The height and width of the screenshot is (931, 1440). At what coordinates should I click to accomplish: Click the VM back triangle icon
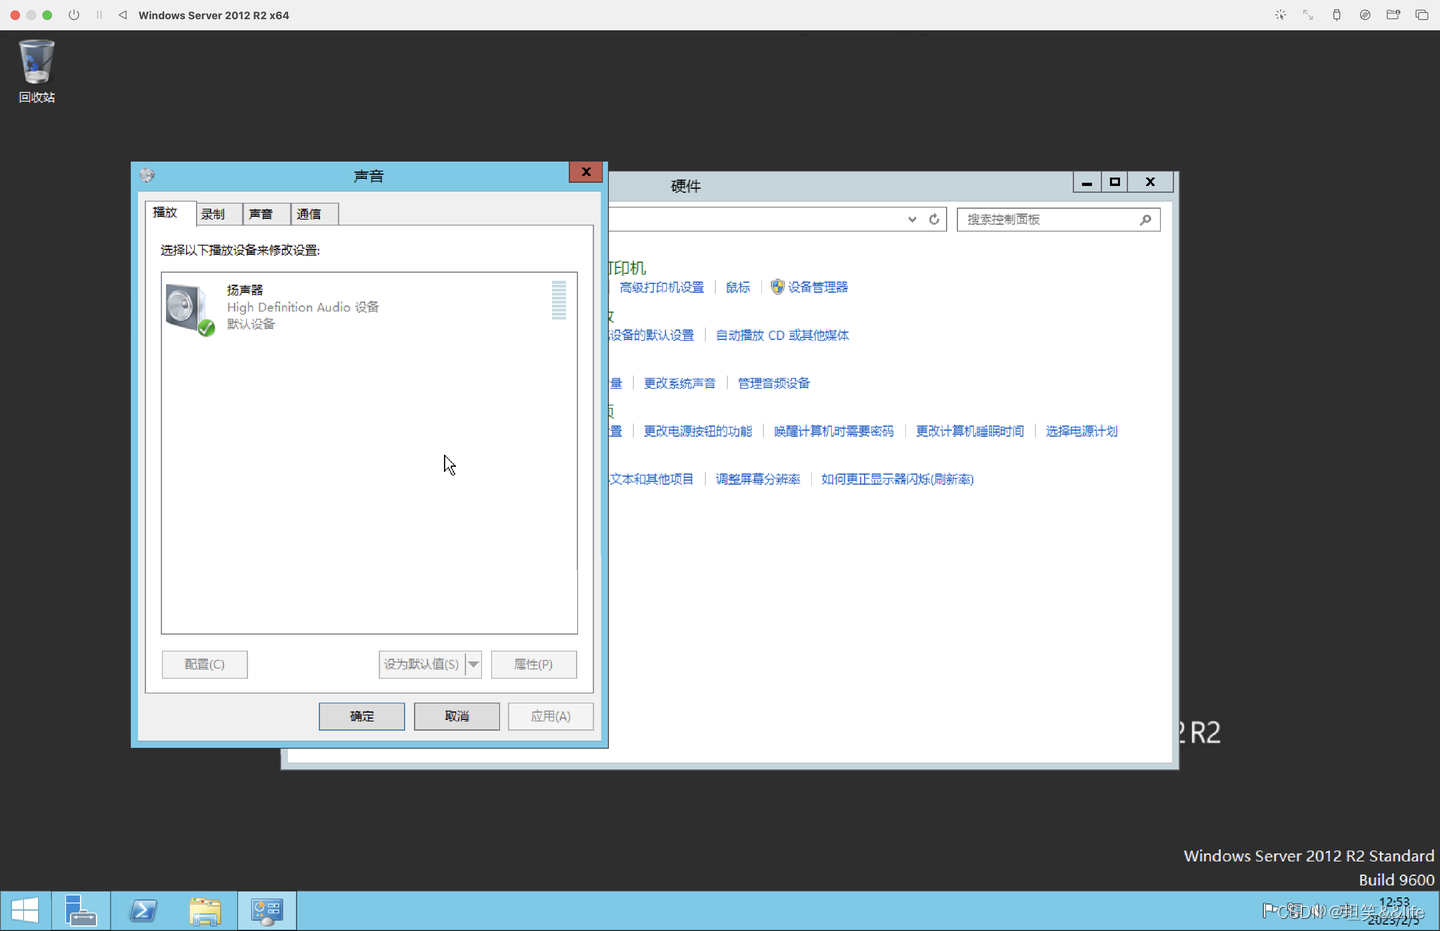[123, 15]
